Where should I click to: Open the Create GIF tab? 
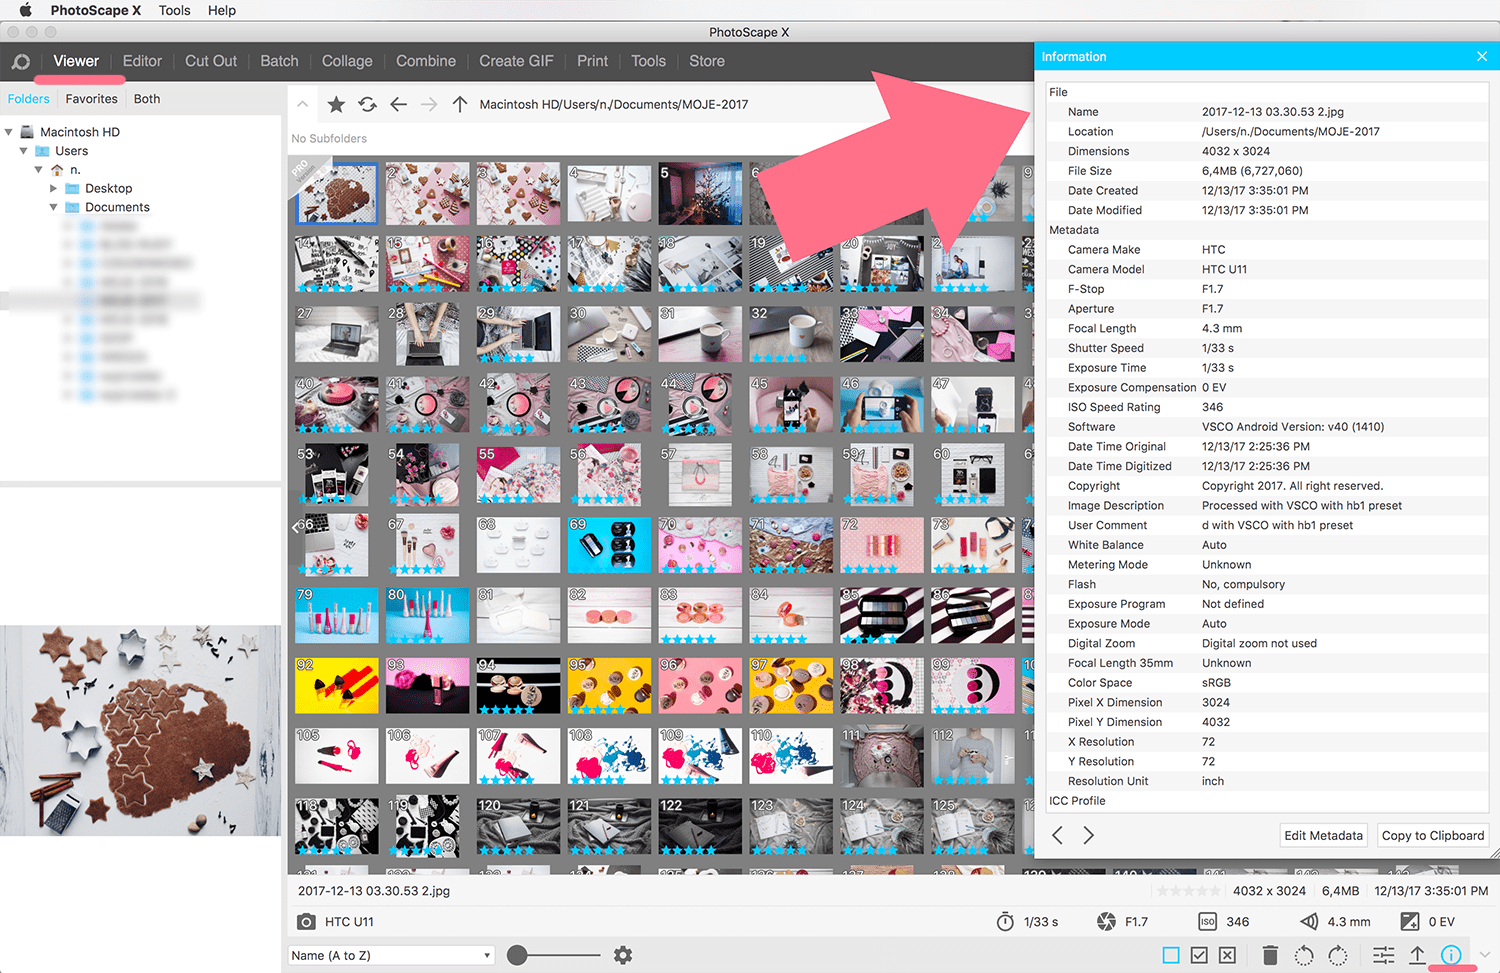(x=516, y=61)
